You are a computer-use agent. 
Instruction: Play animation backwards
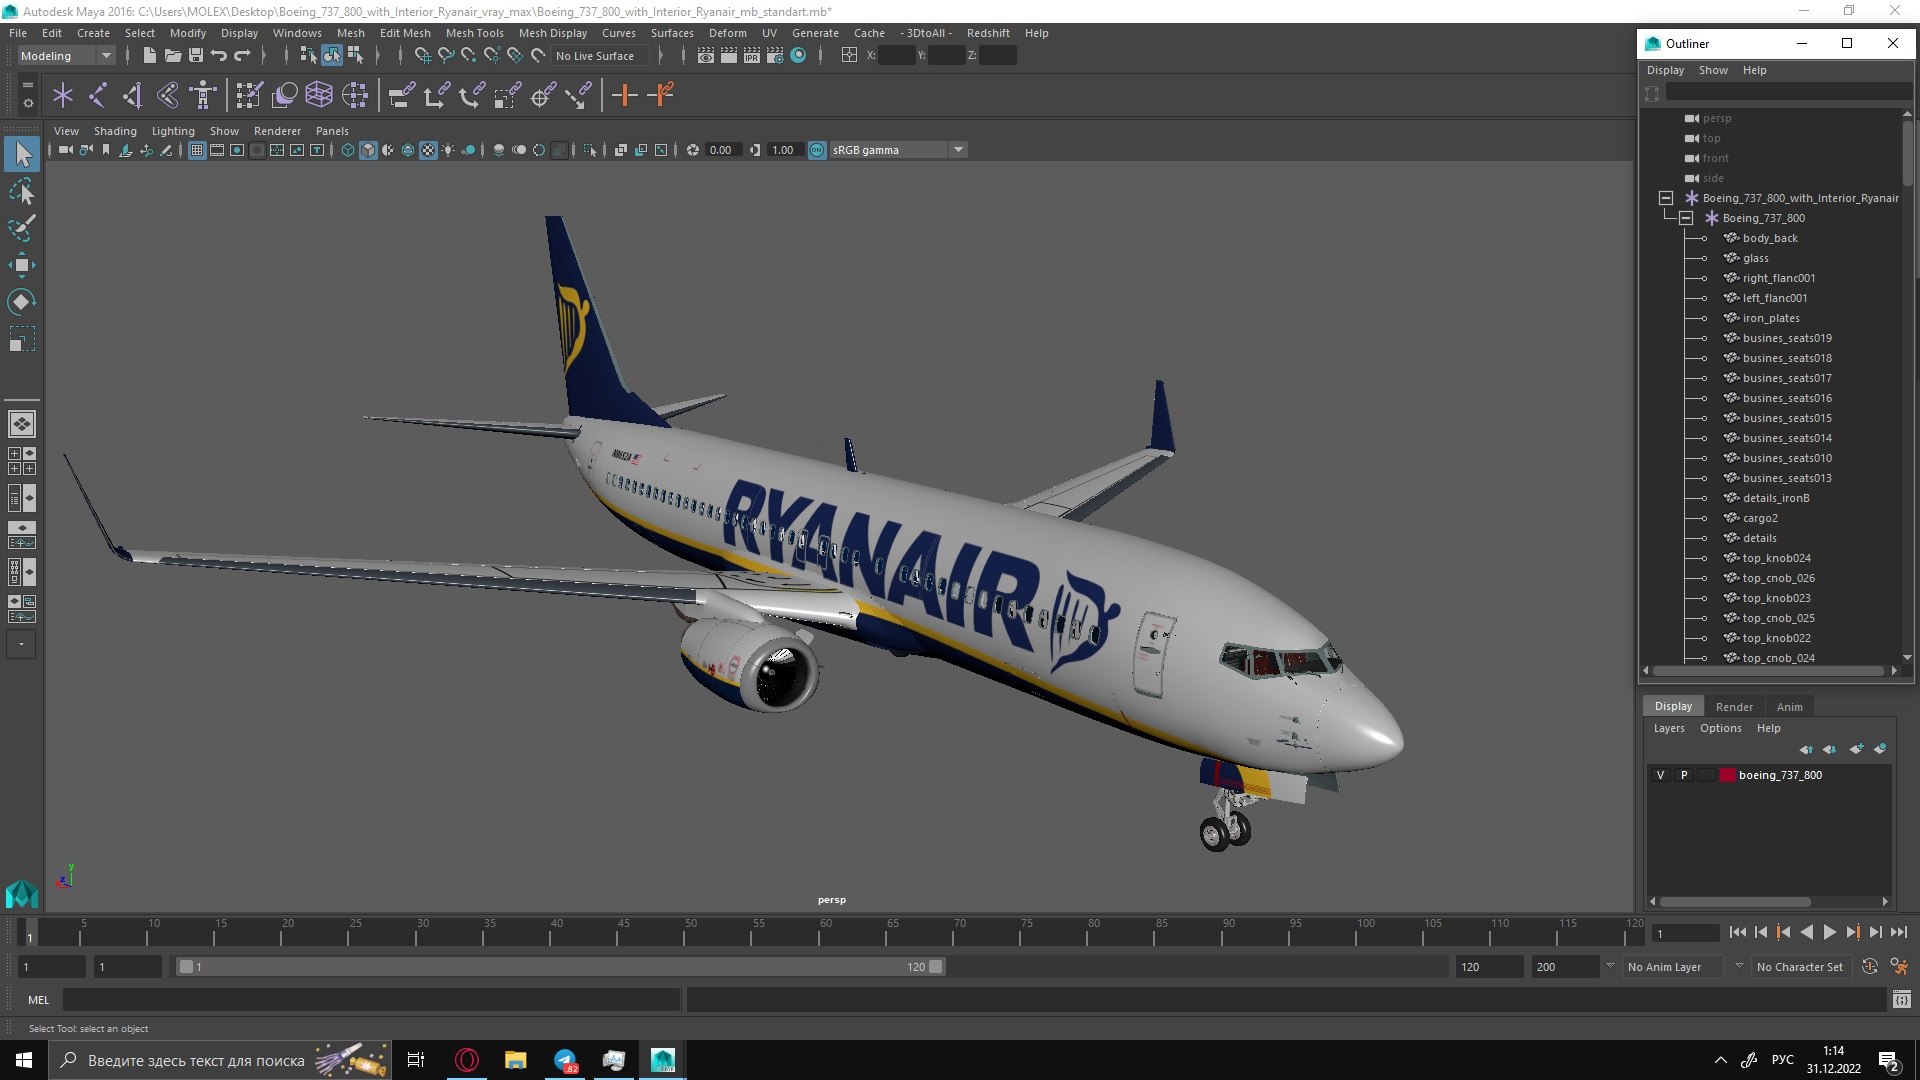[1806, 932]
